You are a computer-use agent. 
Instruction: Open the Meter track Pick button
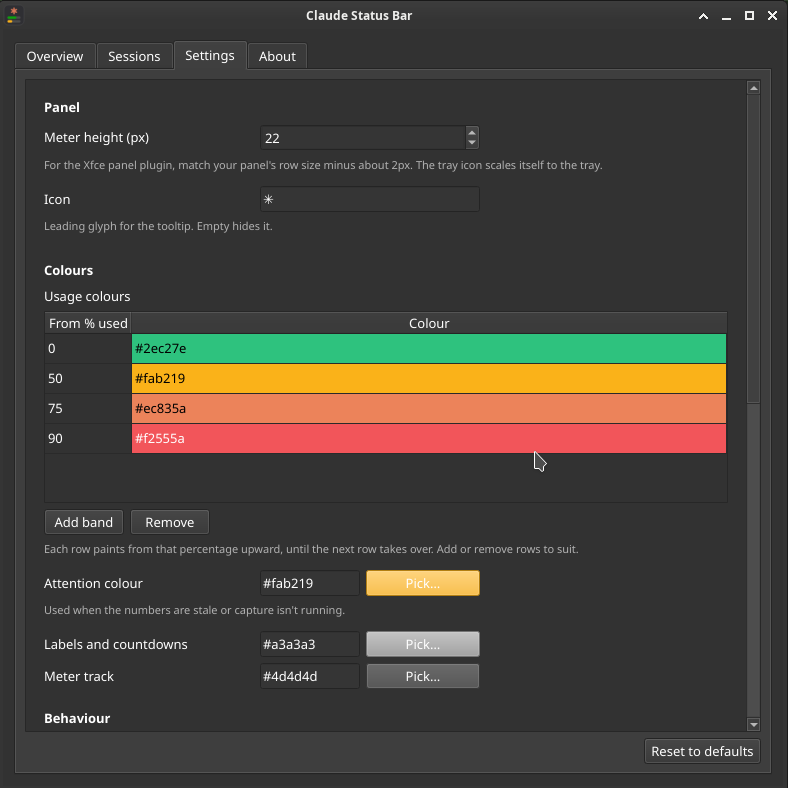tap(423, 676)
